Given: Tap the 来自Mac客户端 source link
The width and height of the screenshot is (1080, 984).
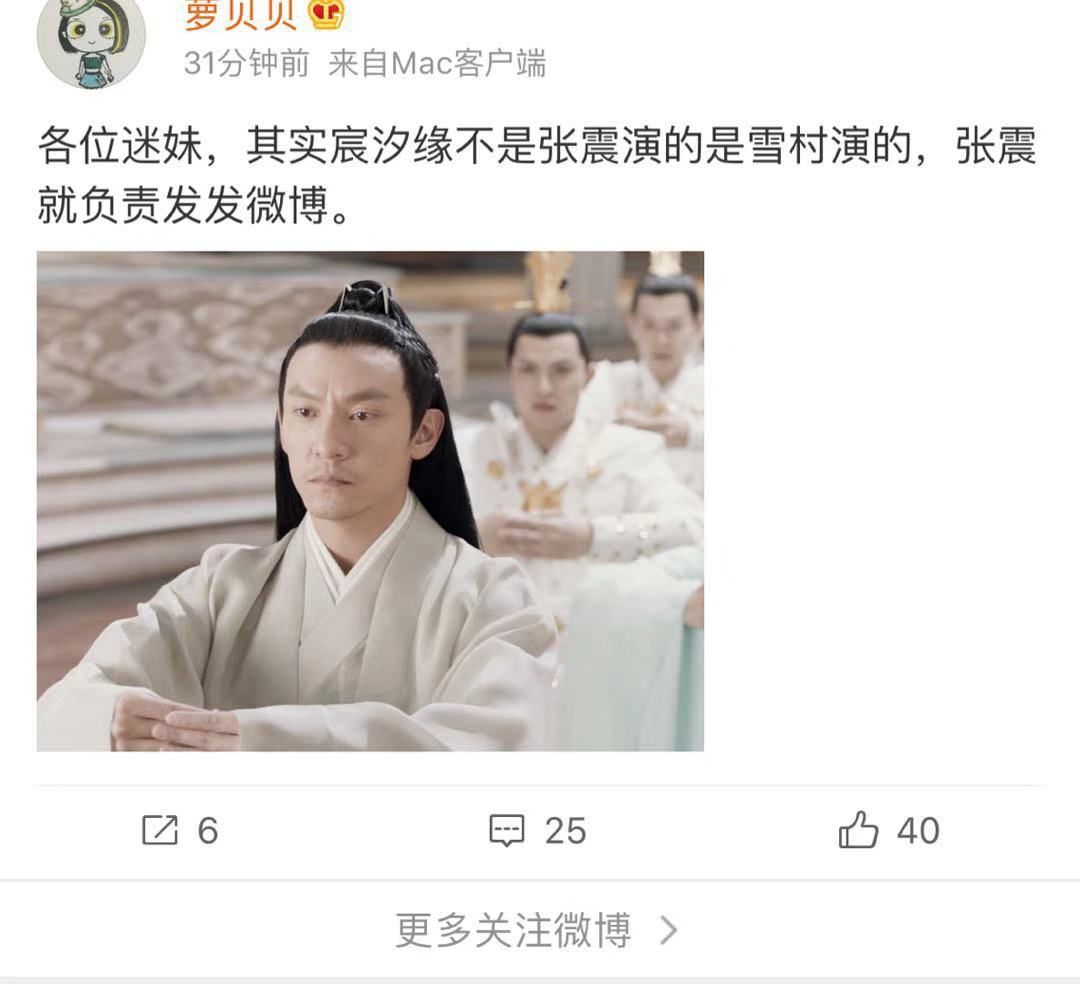Looking at the screenshot, I should [x=437, y=63].
